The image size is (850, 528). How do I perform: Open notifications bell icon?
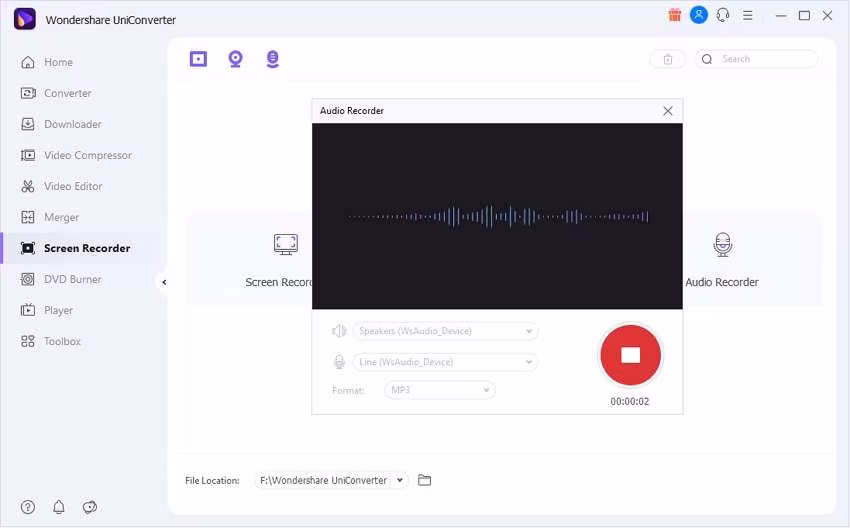tap(59, 507)
